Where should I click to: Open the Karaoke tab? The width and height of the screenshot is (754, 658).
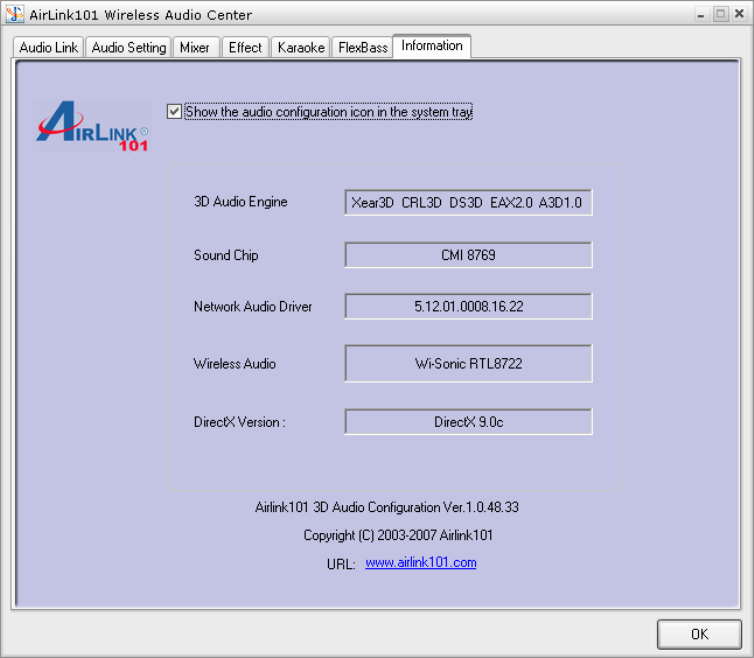301,47
